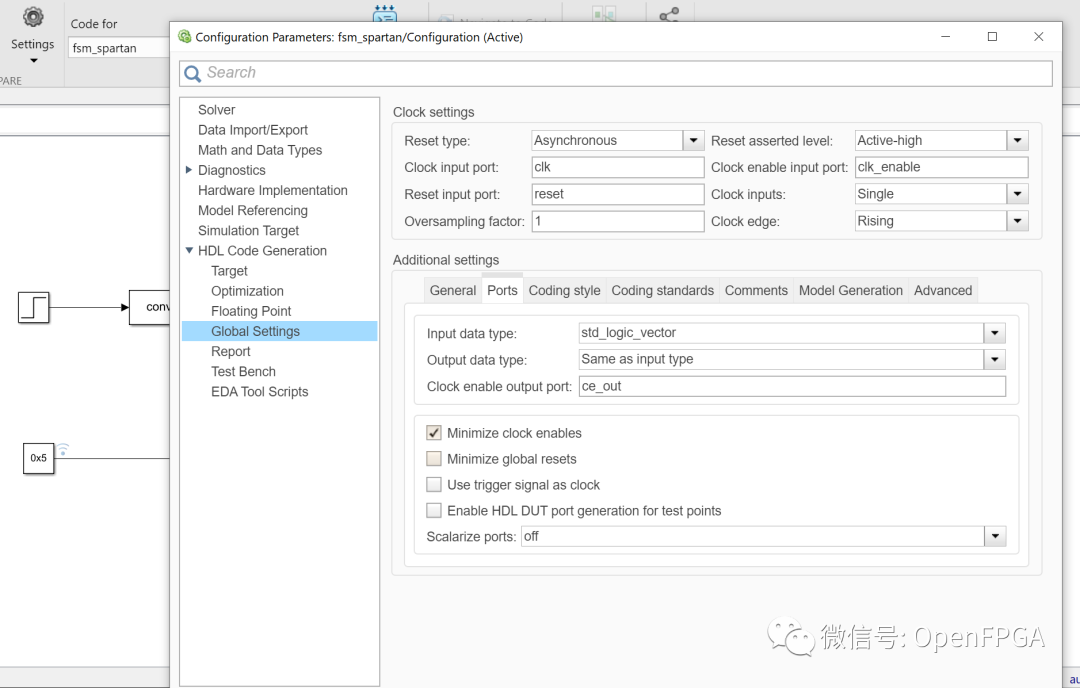Minimize the Configuration Parameters window
Image resolution: width=1080 pixels, height=688 pixels.
pos(946,37)
